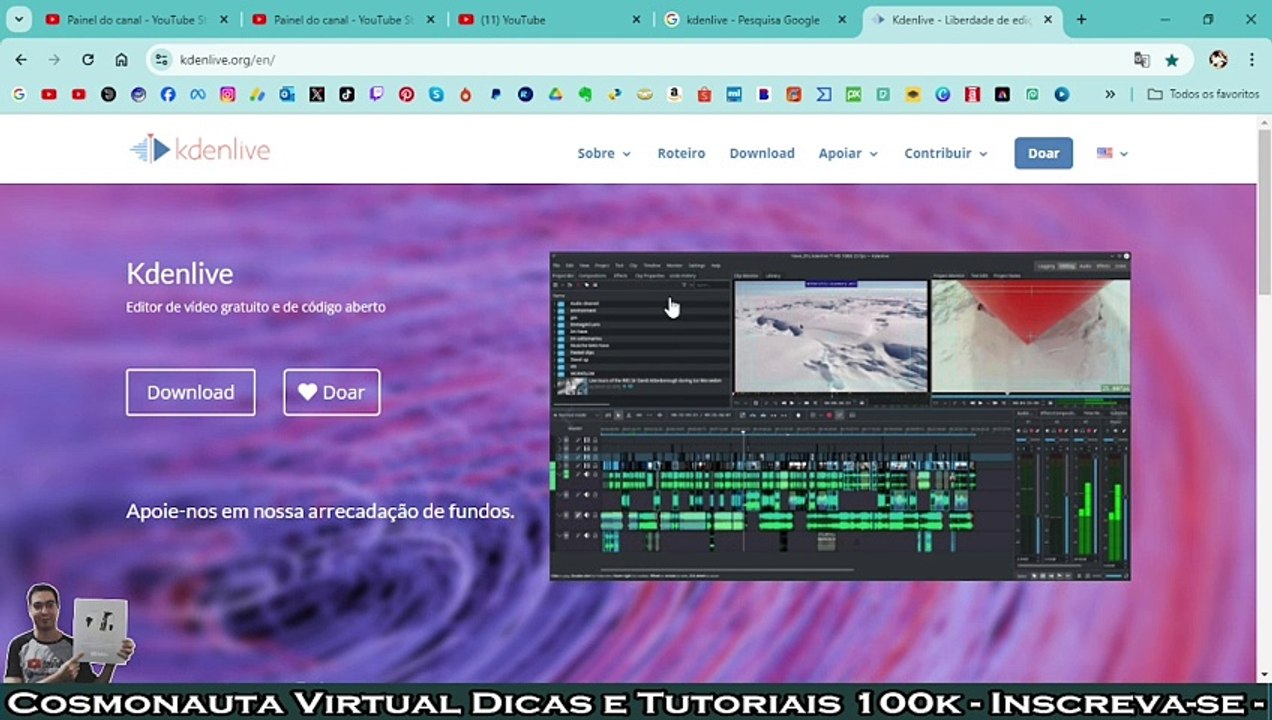This screenshot has width=1272, height=720.
Task: Open the Google bookmark
Action: [18, 94]
